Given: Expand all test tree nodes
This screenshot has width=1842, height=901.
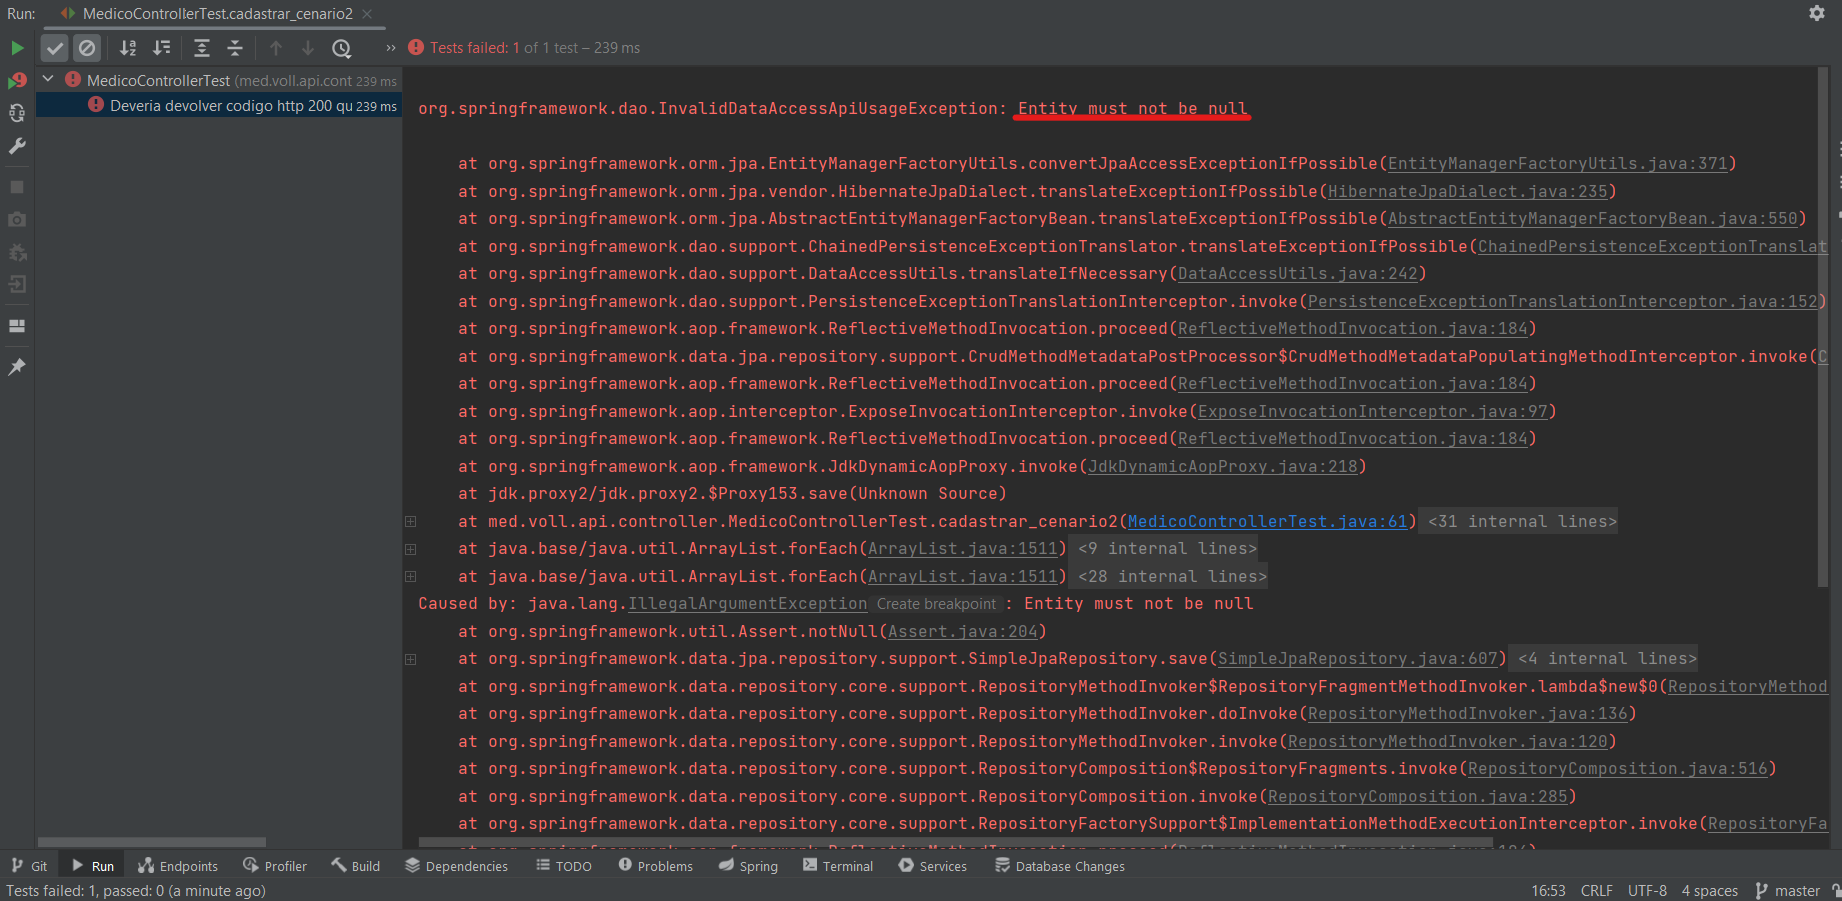Looking at the screenshot, I should [x=202, y=48].
